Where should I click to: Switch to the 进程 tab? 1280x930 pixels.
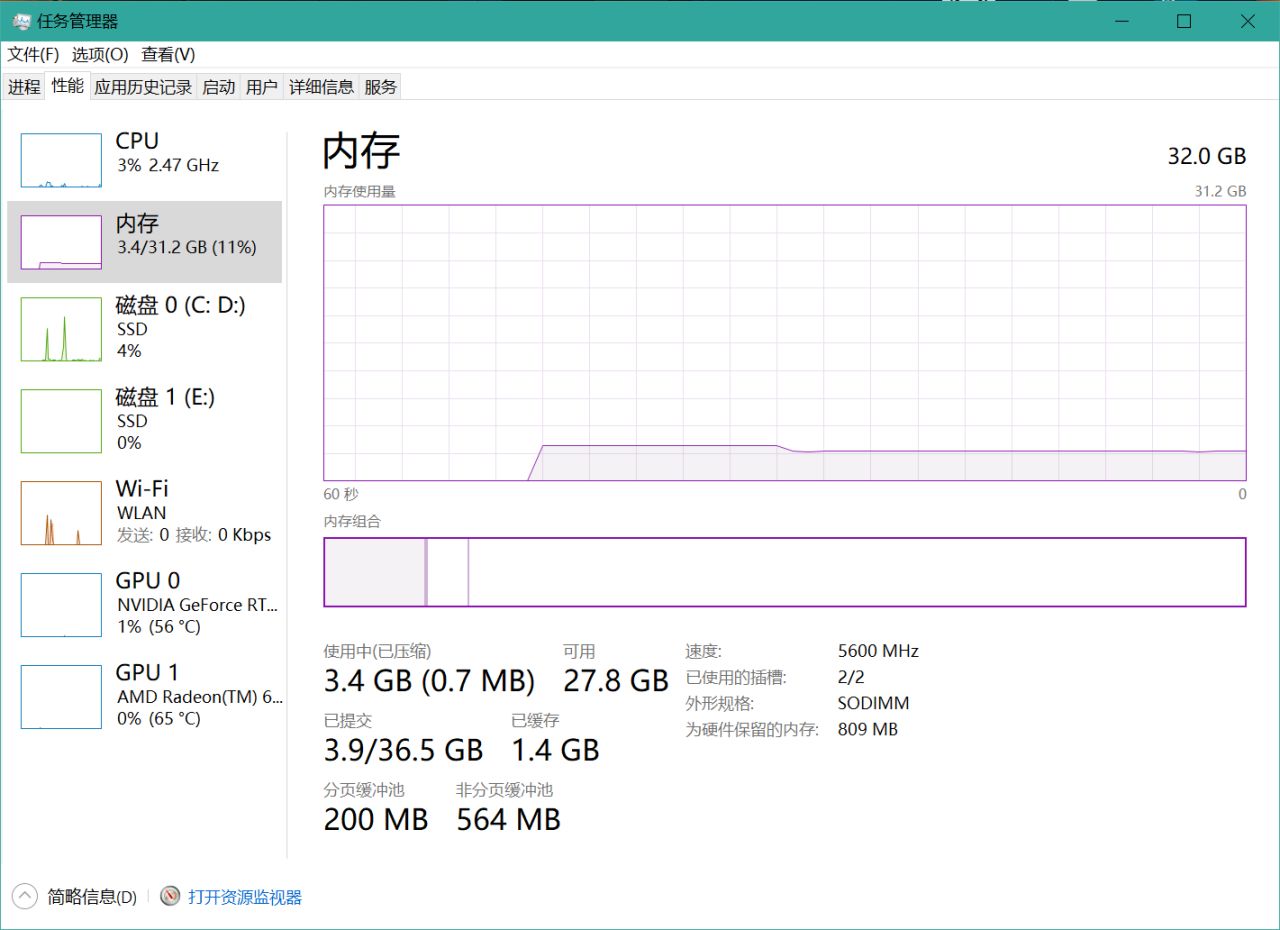click(x=24, y=87)
